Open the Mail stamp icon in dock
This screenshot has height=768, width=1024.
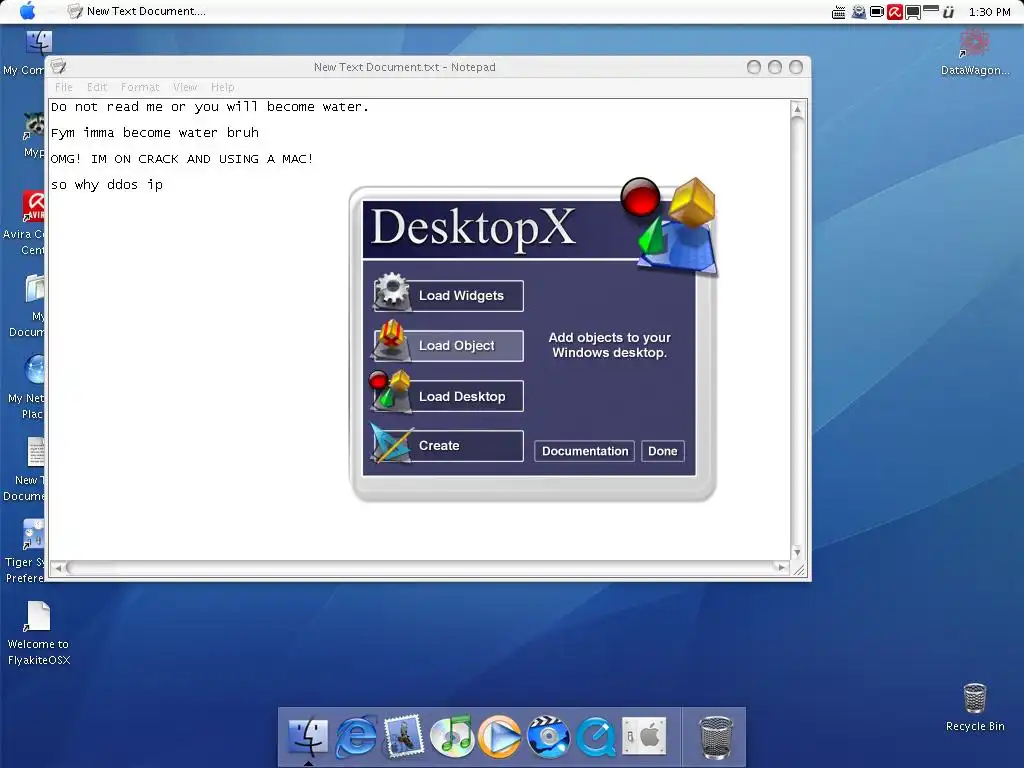[x=404, y=736]
